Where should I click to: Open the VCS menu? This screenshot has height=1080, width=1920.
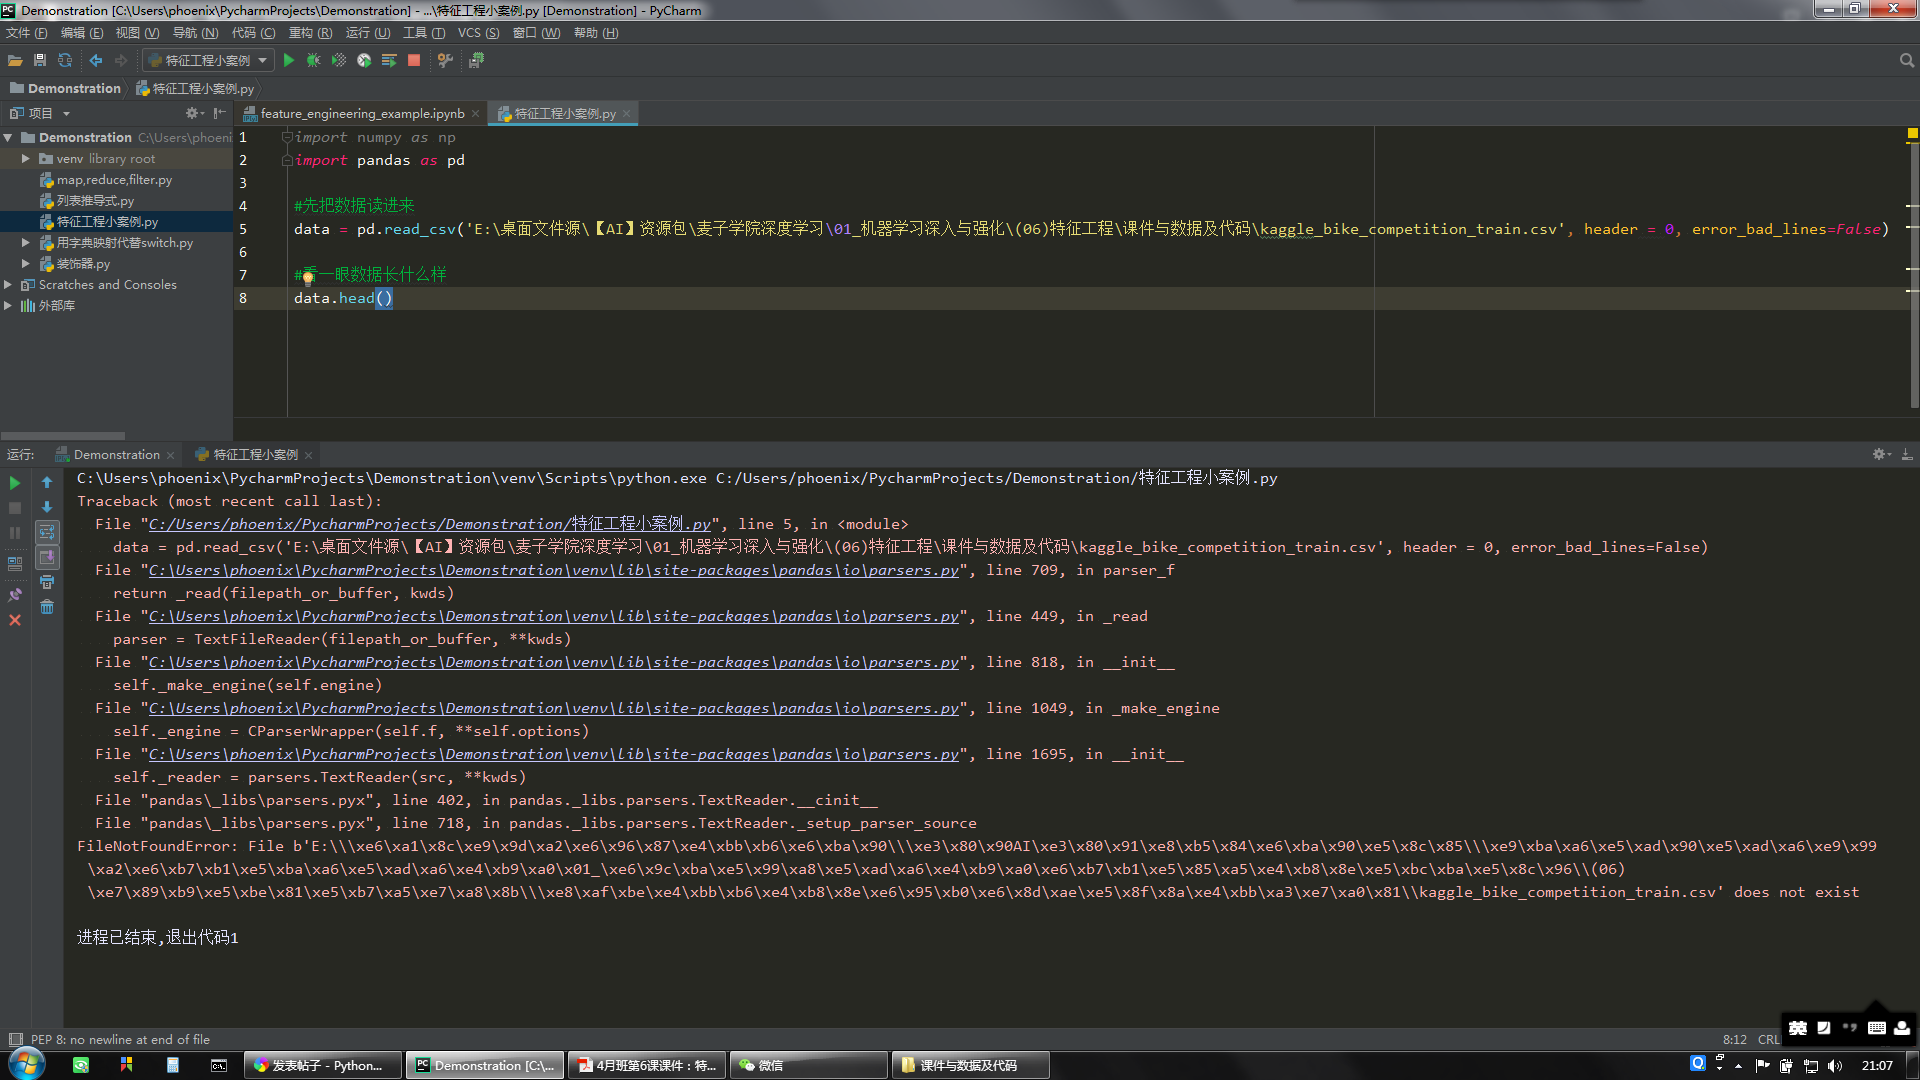477,33
